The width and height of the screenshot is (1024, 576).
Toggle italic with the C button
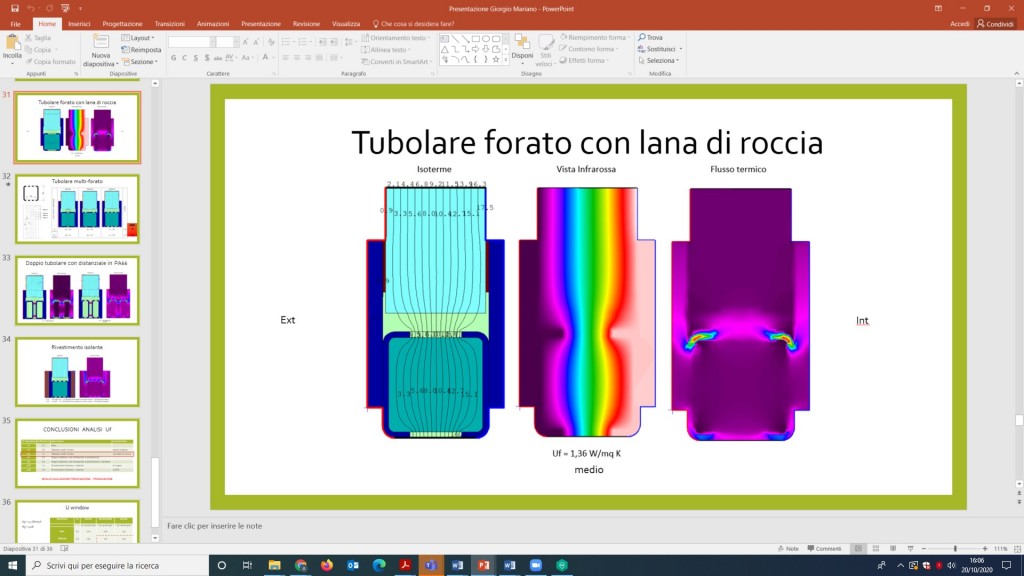184,57
